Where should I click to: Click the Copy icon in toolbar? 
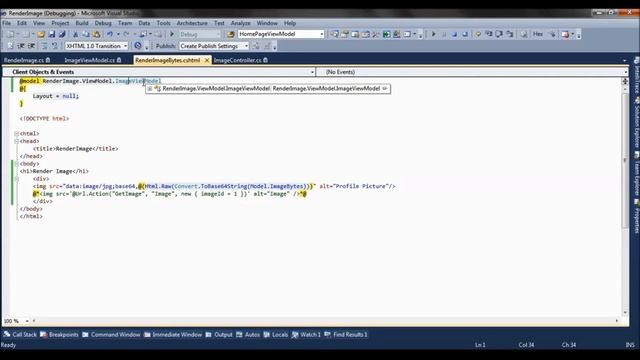coord(86,34)
